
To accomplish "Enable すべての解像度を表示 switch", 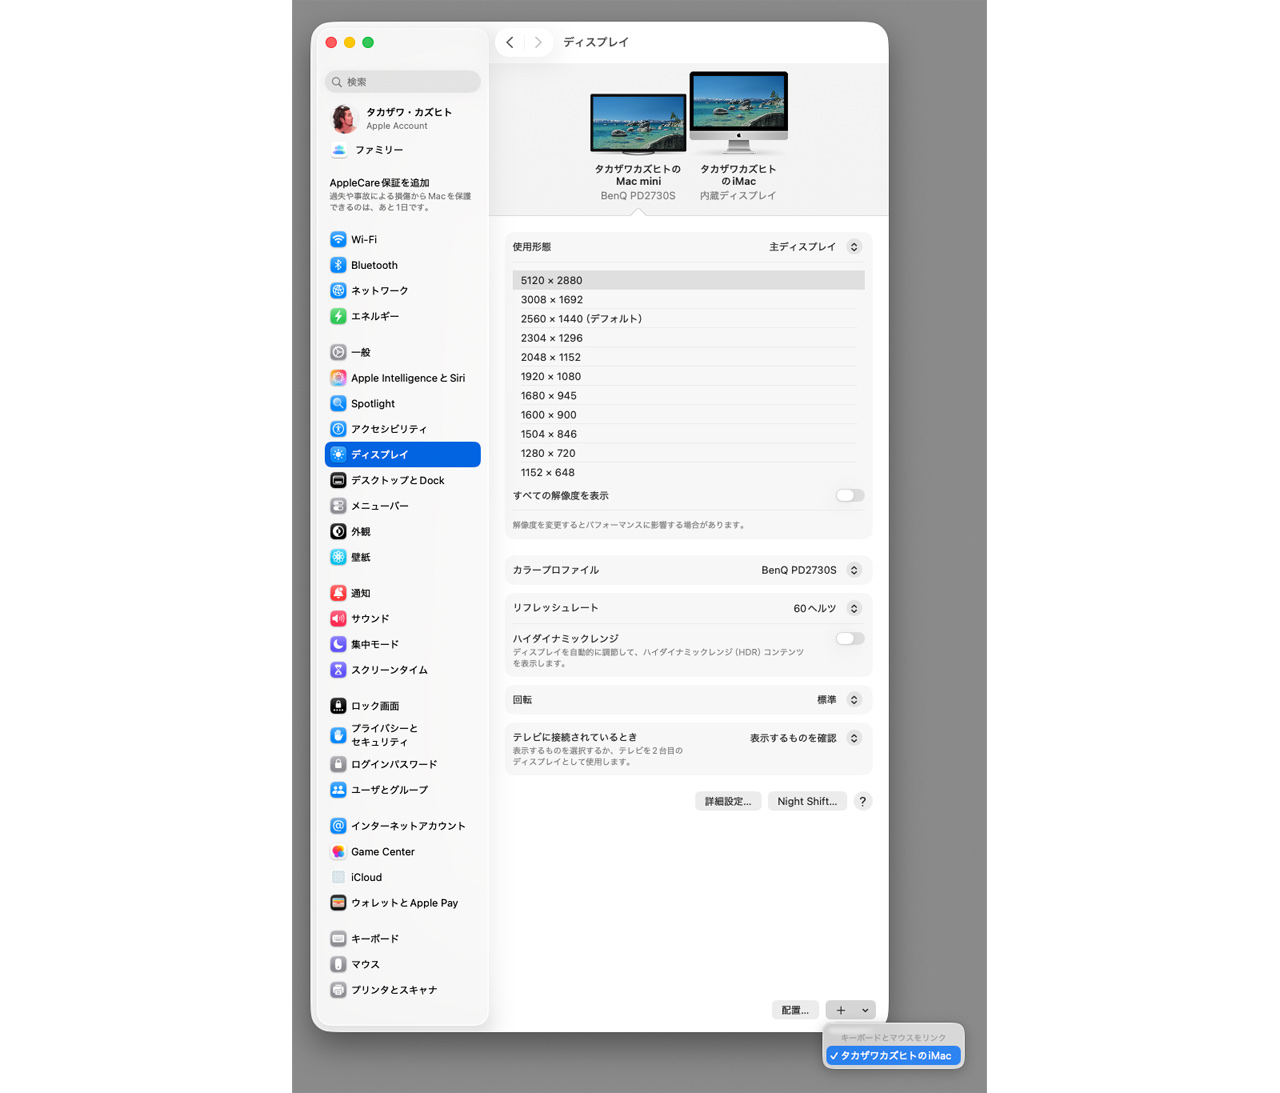I will click(848, 495).
